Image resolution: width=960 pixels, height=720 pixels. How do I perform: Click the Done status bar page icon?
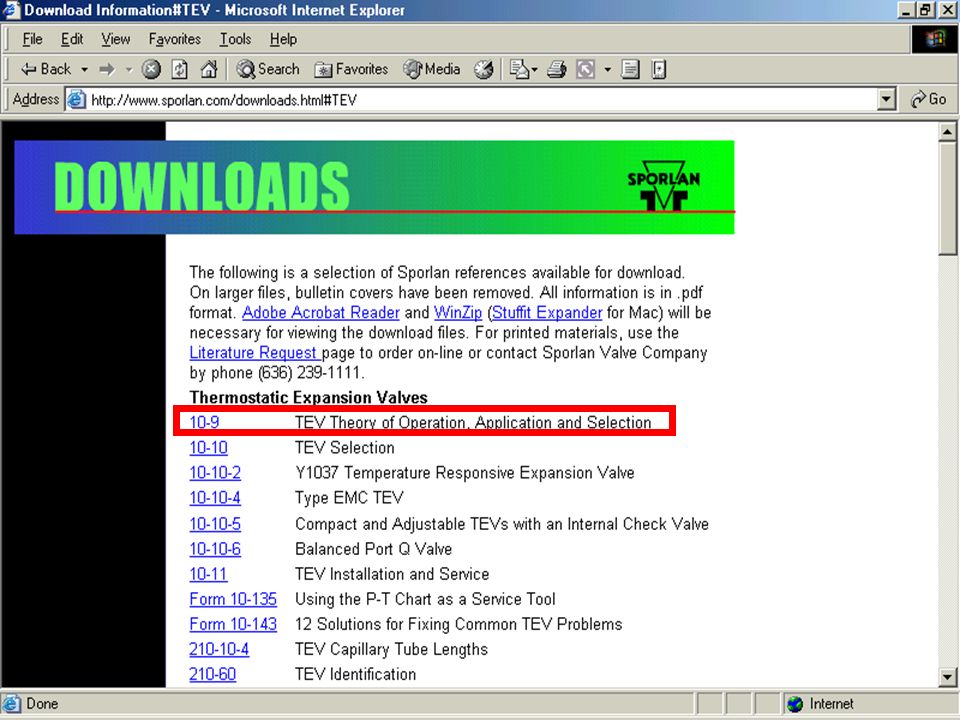tap(11, 704)
